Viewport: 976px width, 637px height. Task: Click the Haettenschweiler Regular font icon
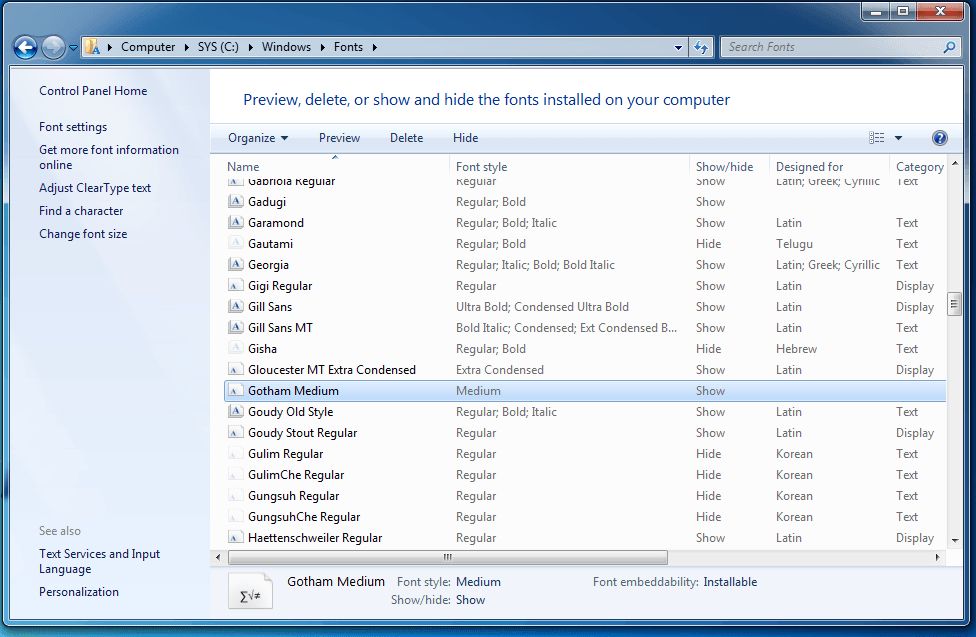click(235, 538)
